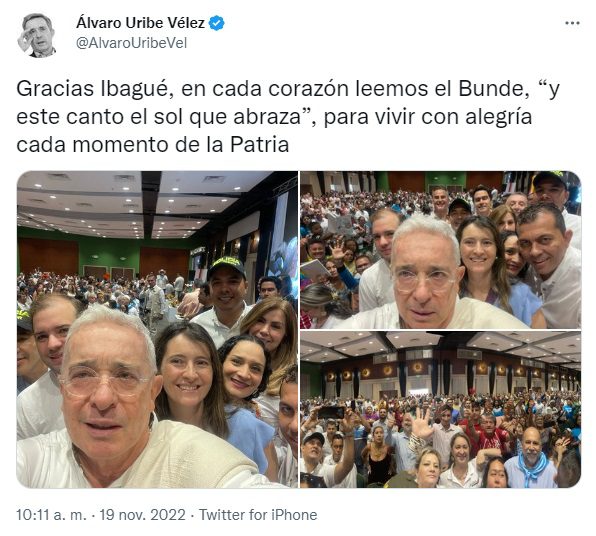Open the black-and-white profile avatar
This screenshot has height=536, width=596.
click(x=38, y=35)
